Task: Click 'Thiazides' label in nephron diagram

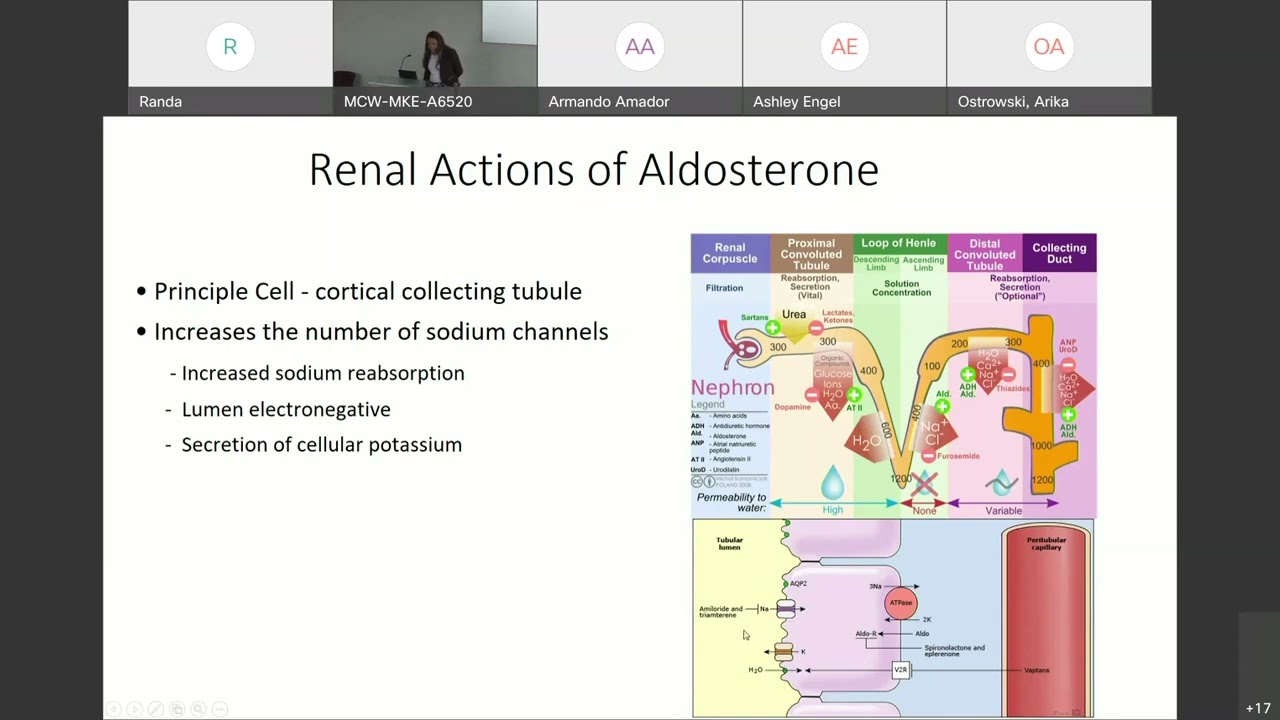Action: (x=1012, y=388)
